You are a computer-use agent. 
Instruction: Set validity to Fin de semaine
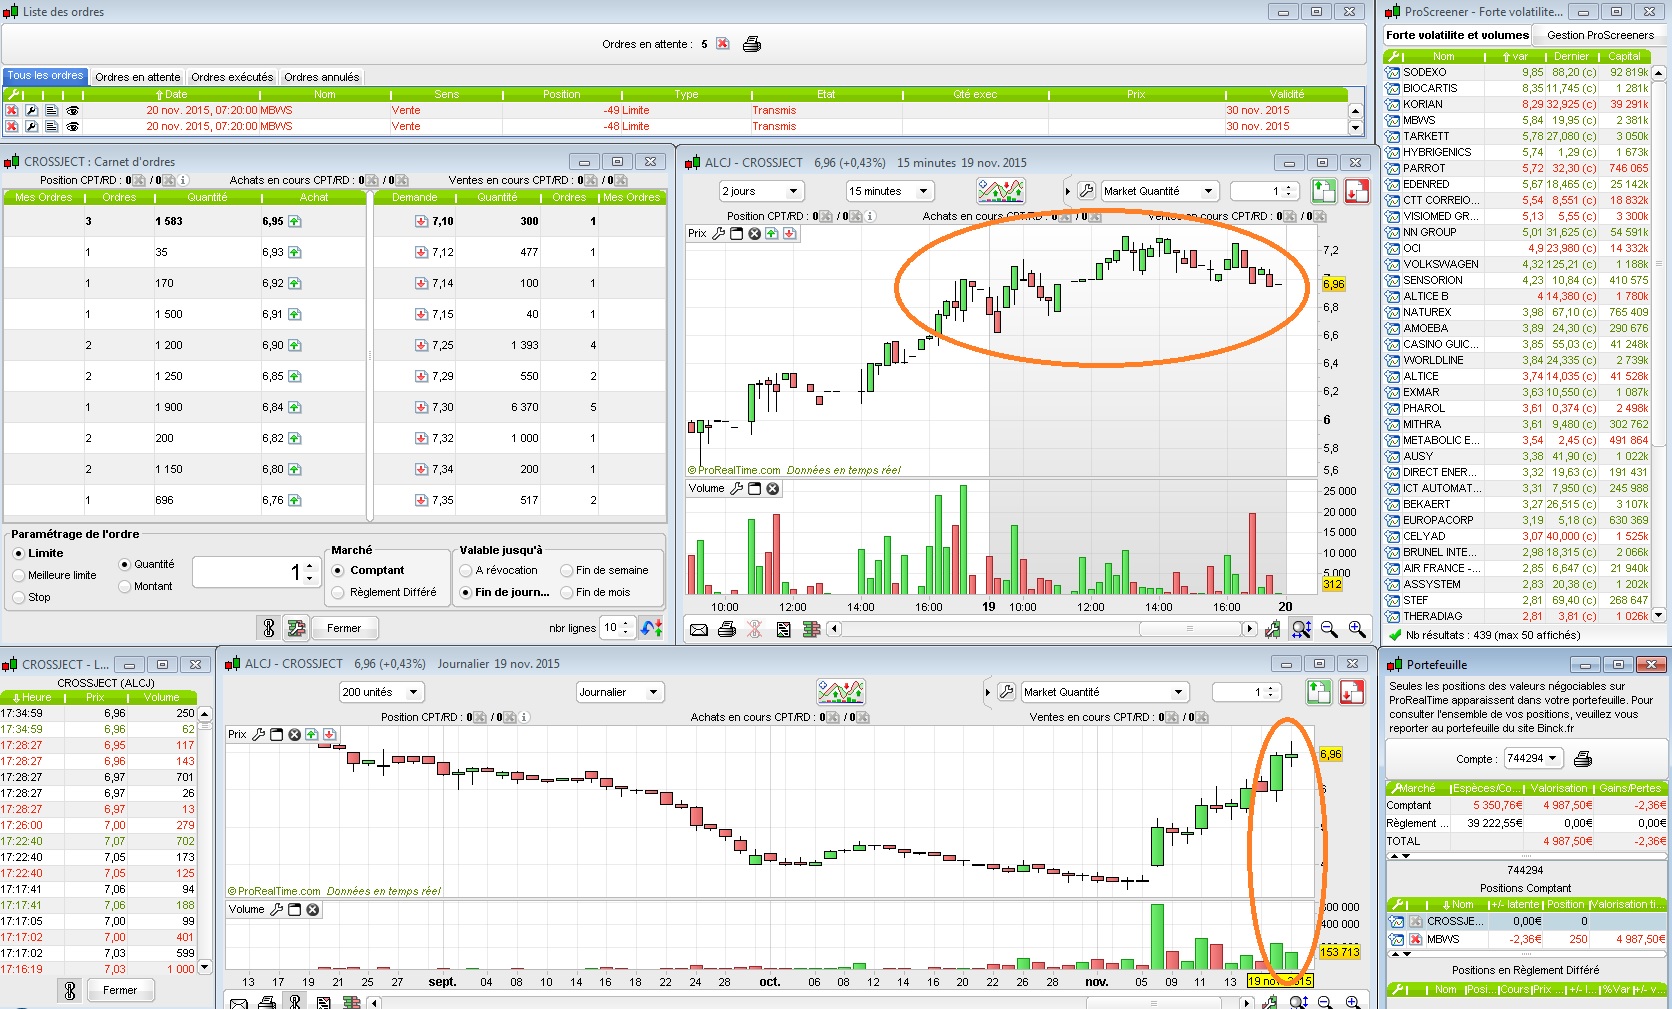567,570
